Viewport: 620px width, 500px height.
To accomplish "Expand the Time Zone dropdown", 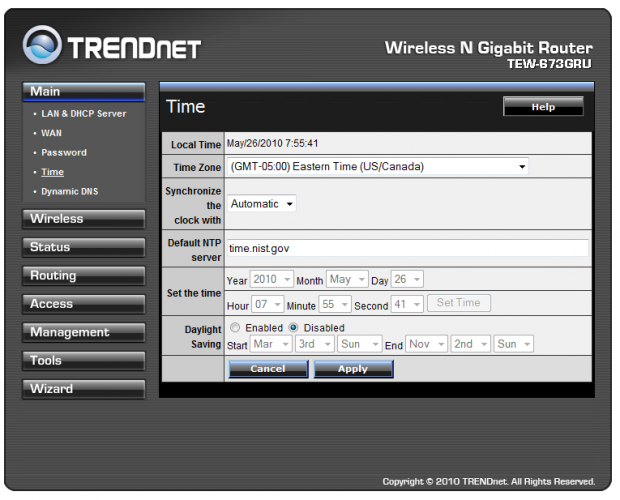I will [x=378, y=166].
